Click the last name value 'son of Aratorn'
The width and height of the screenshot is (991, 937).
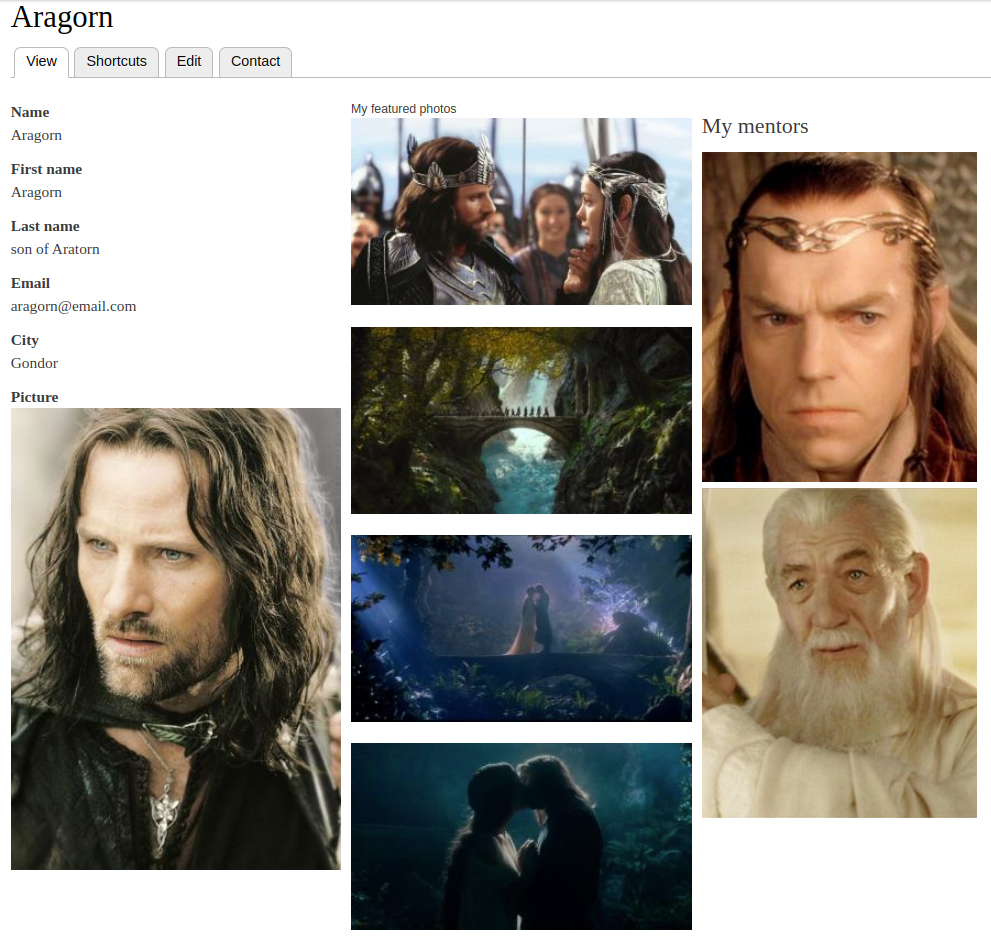[x=55, y=250]
